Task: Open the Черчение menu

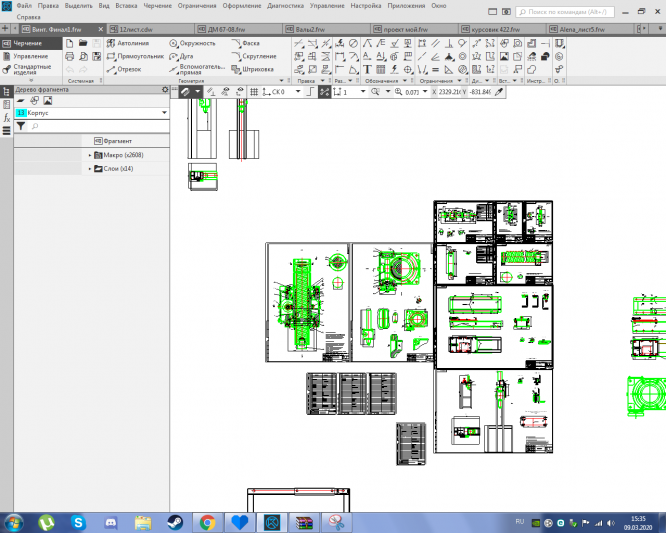Action: [x=158, y=6]
